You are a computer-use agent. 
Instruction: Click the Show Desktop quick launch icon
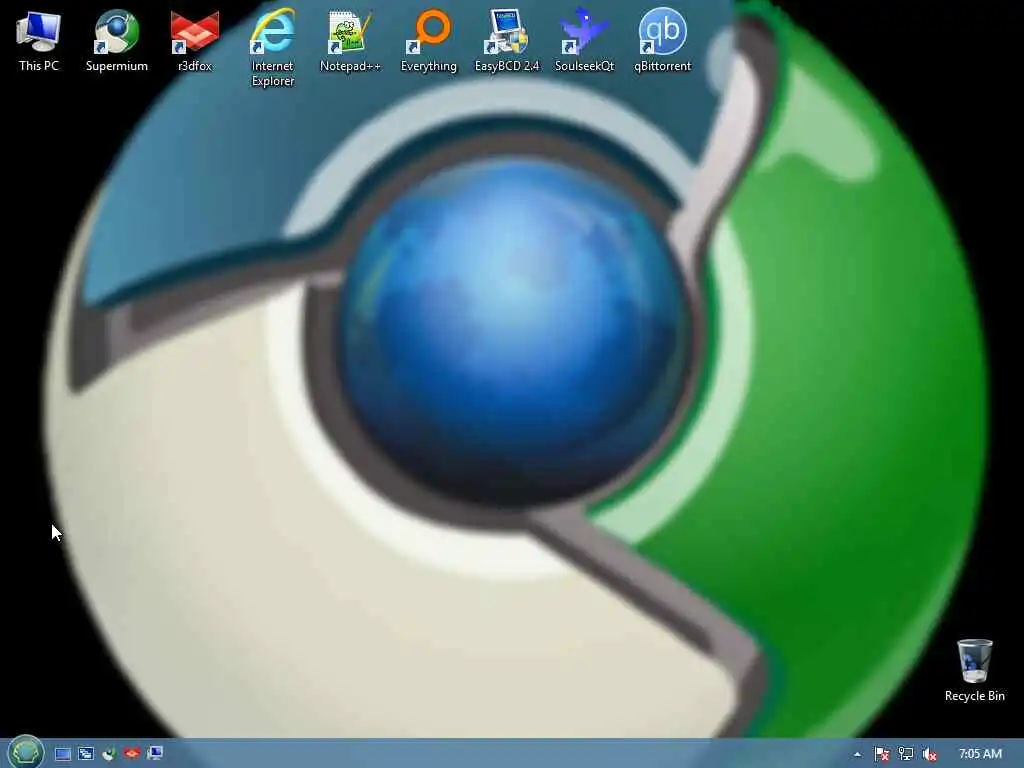tap(63, 754)
